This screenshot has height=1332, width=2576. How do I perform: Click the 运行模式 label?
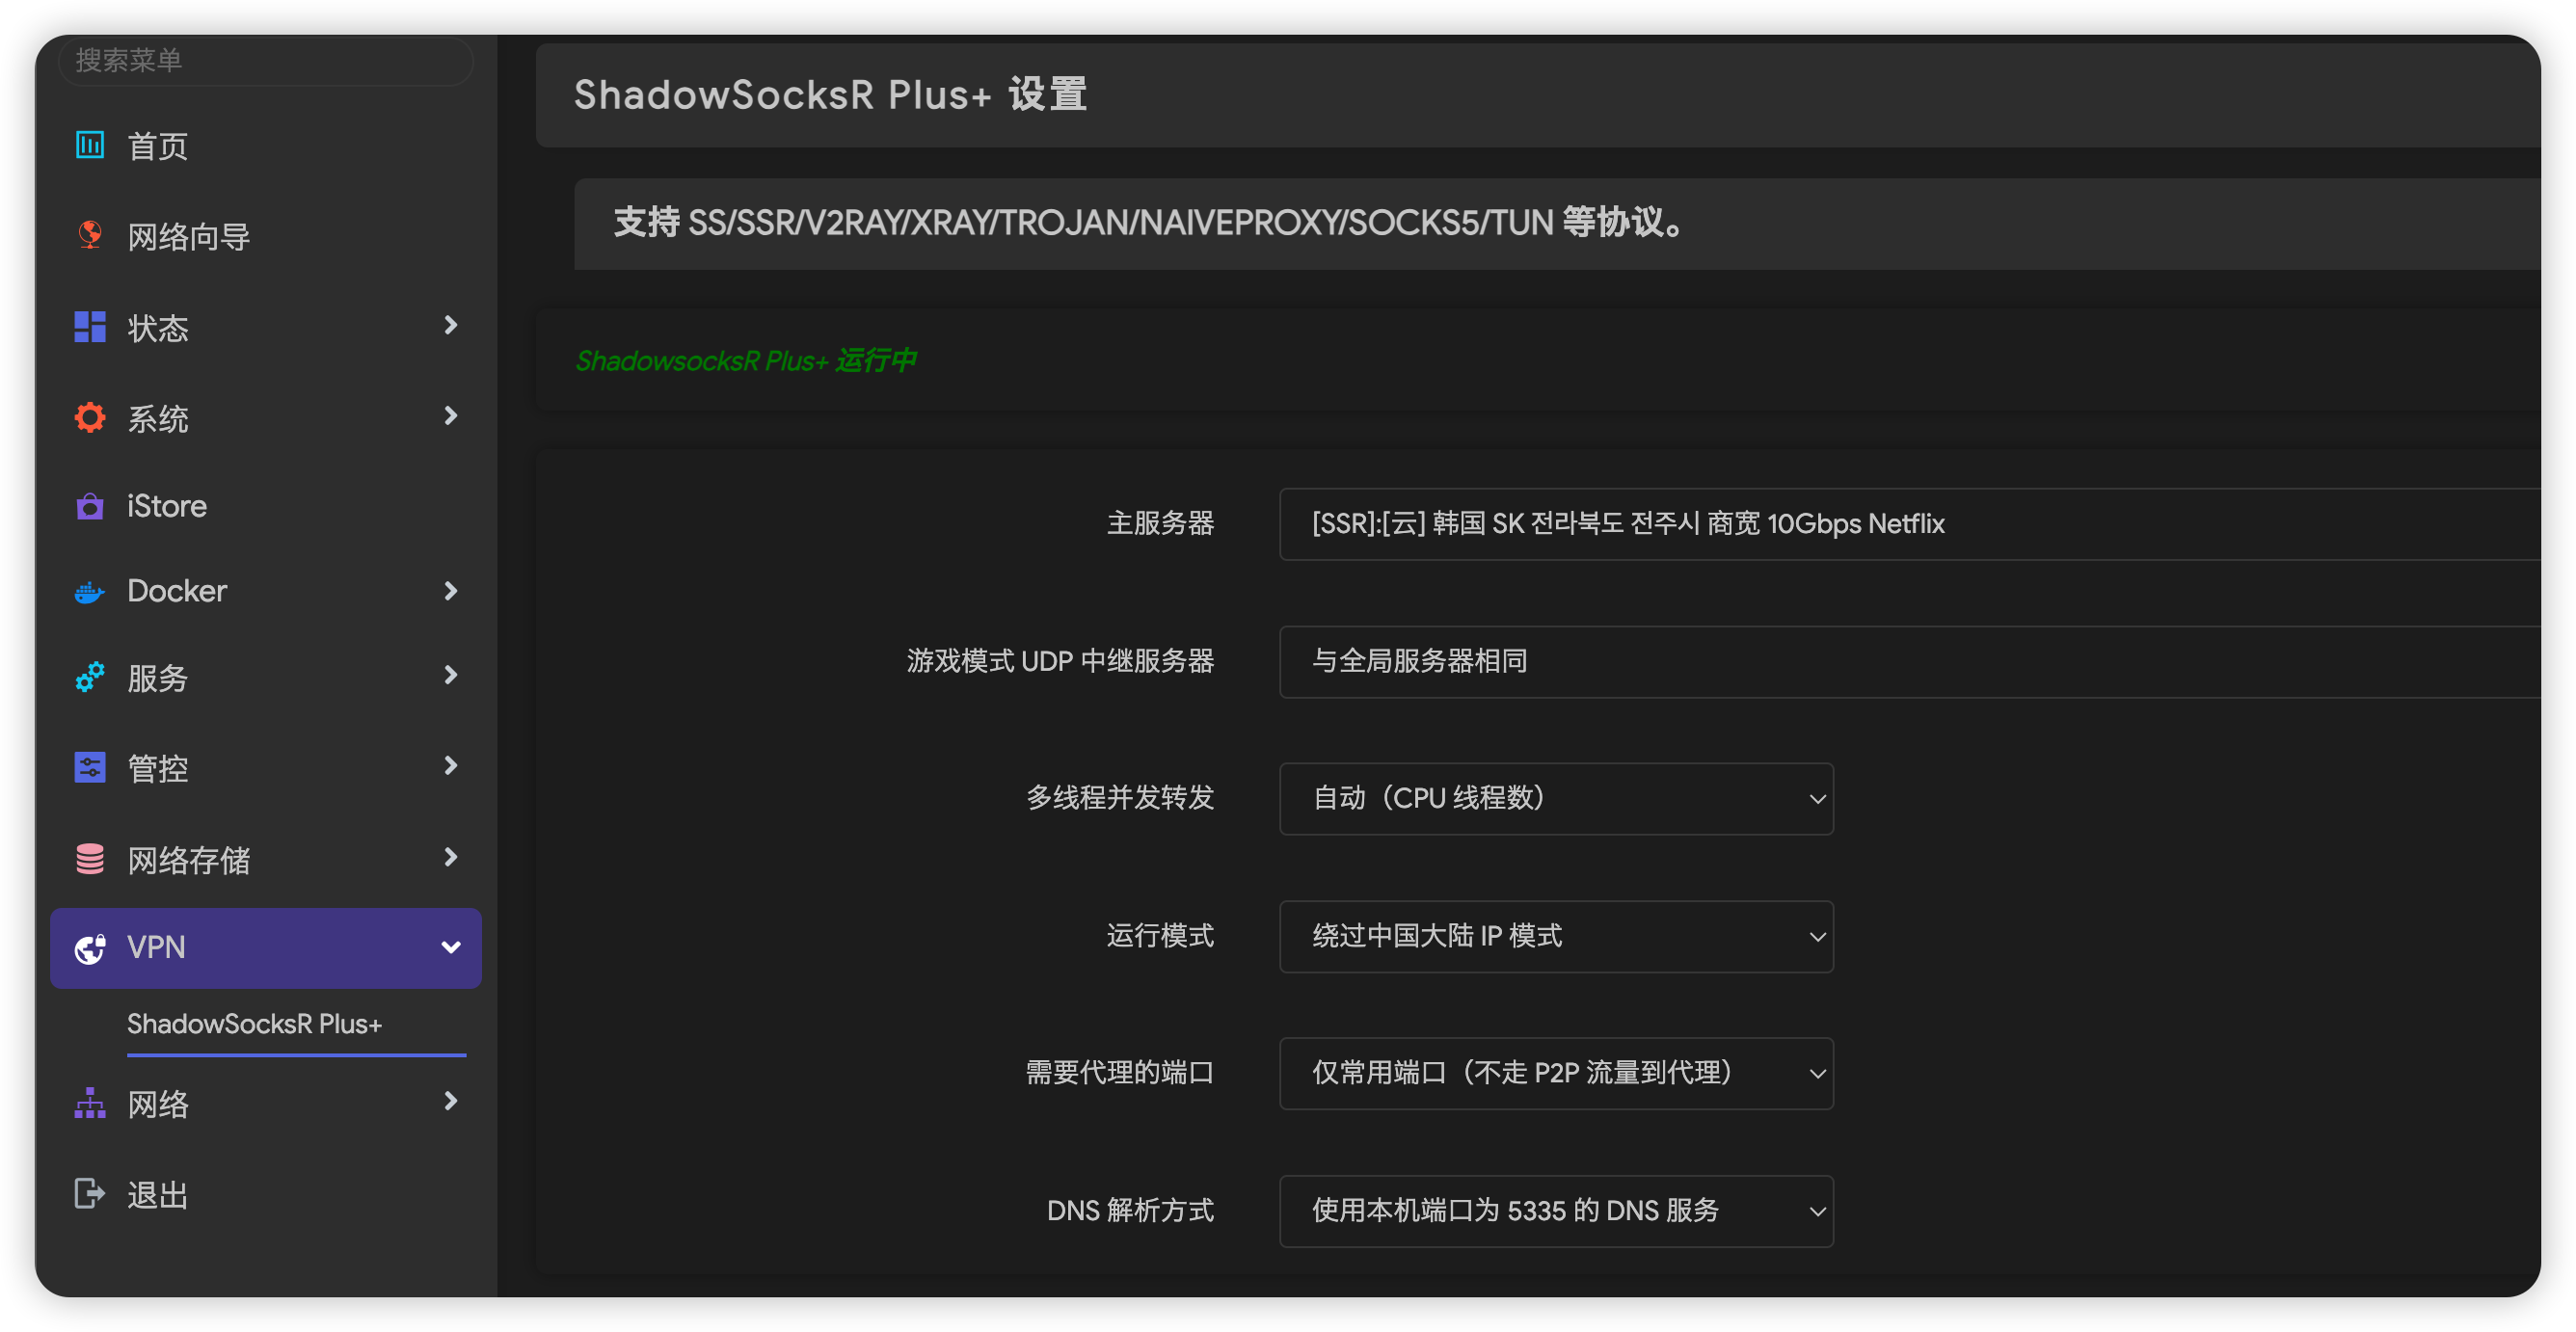pos(1160,936)
